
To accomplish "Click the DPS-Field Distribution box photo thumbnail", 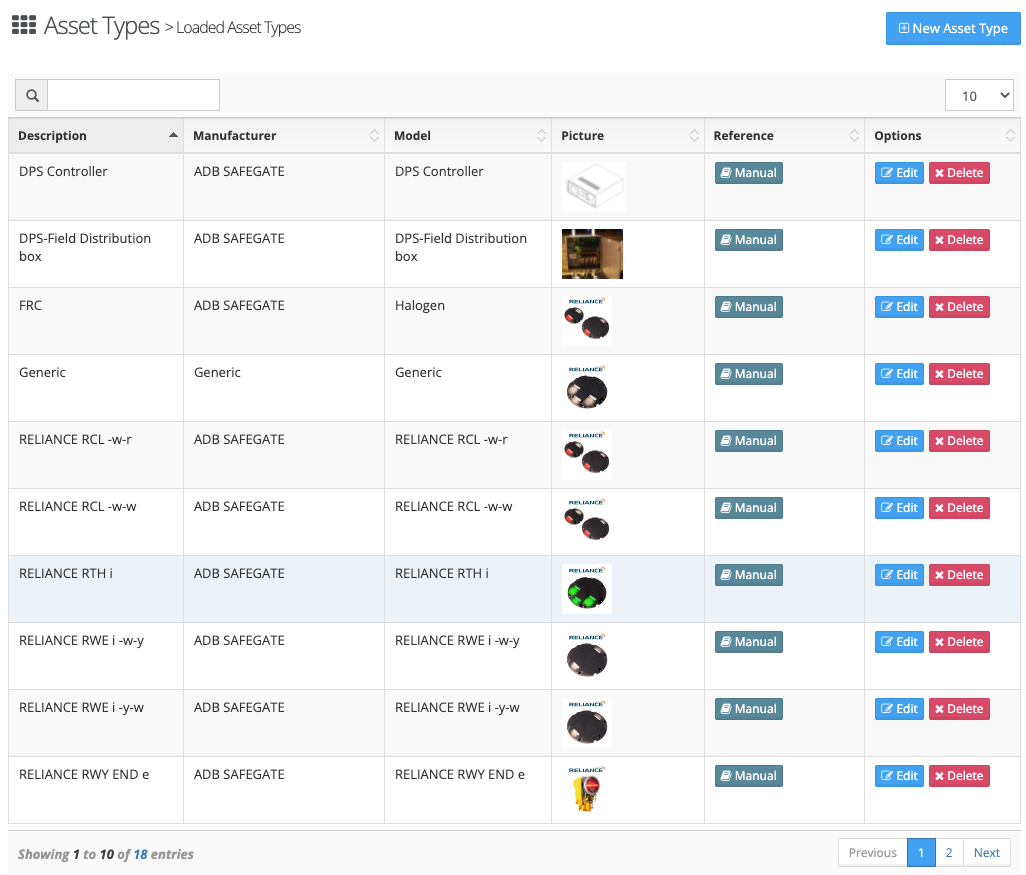I will point(592,254).
